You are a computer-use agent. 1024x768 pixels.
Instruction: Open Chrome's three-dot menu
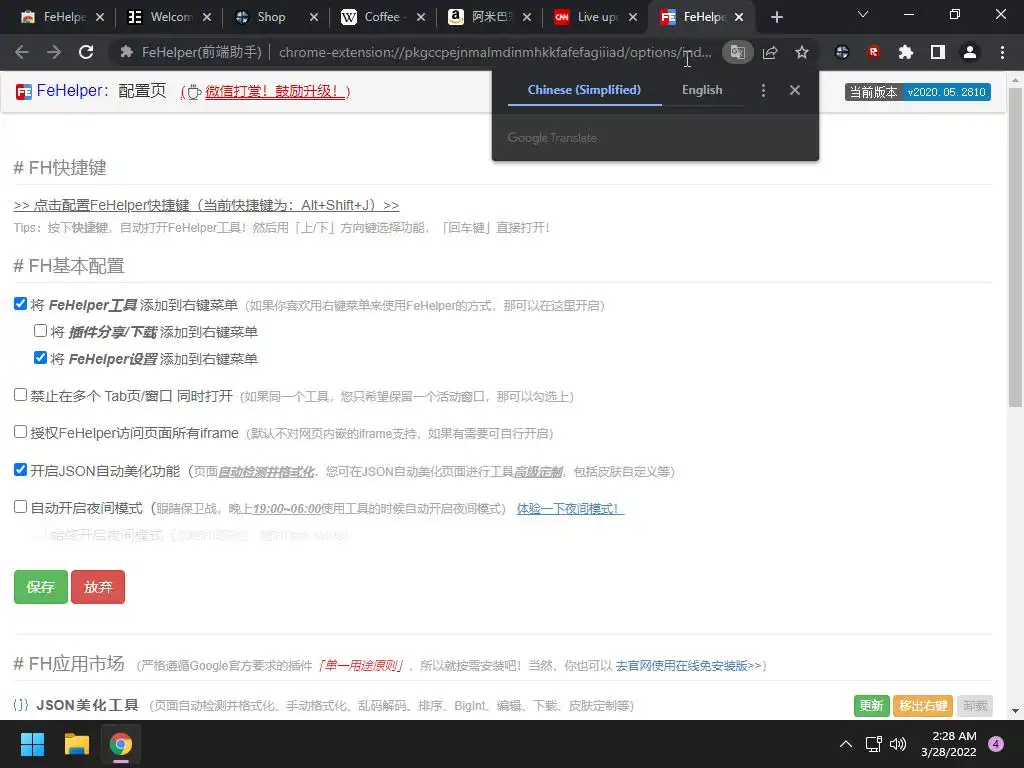click(x=1002, y=52)
